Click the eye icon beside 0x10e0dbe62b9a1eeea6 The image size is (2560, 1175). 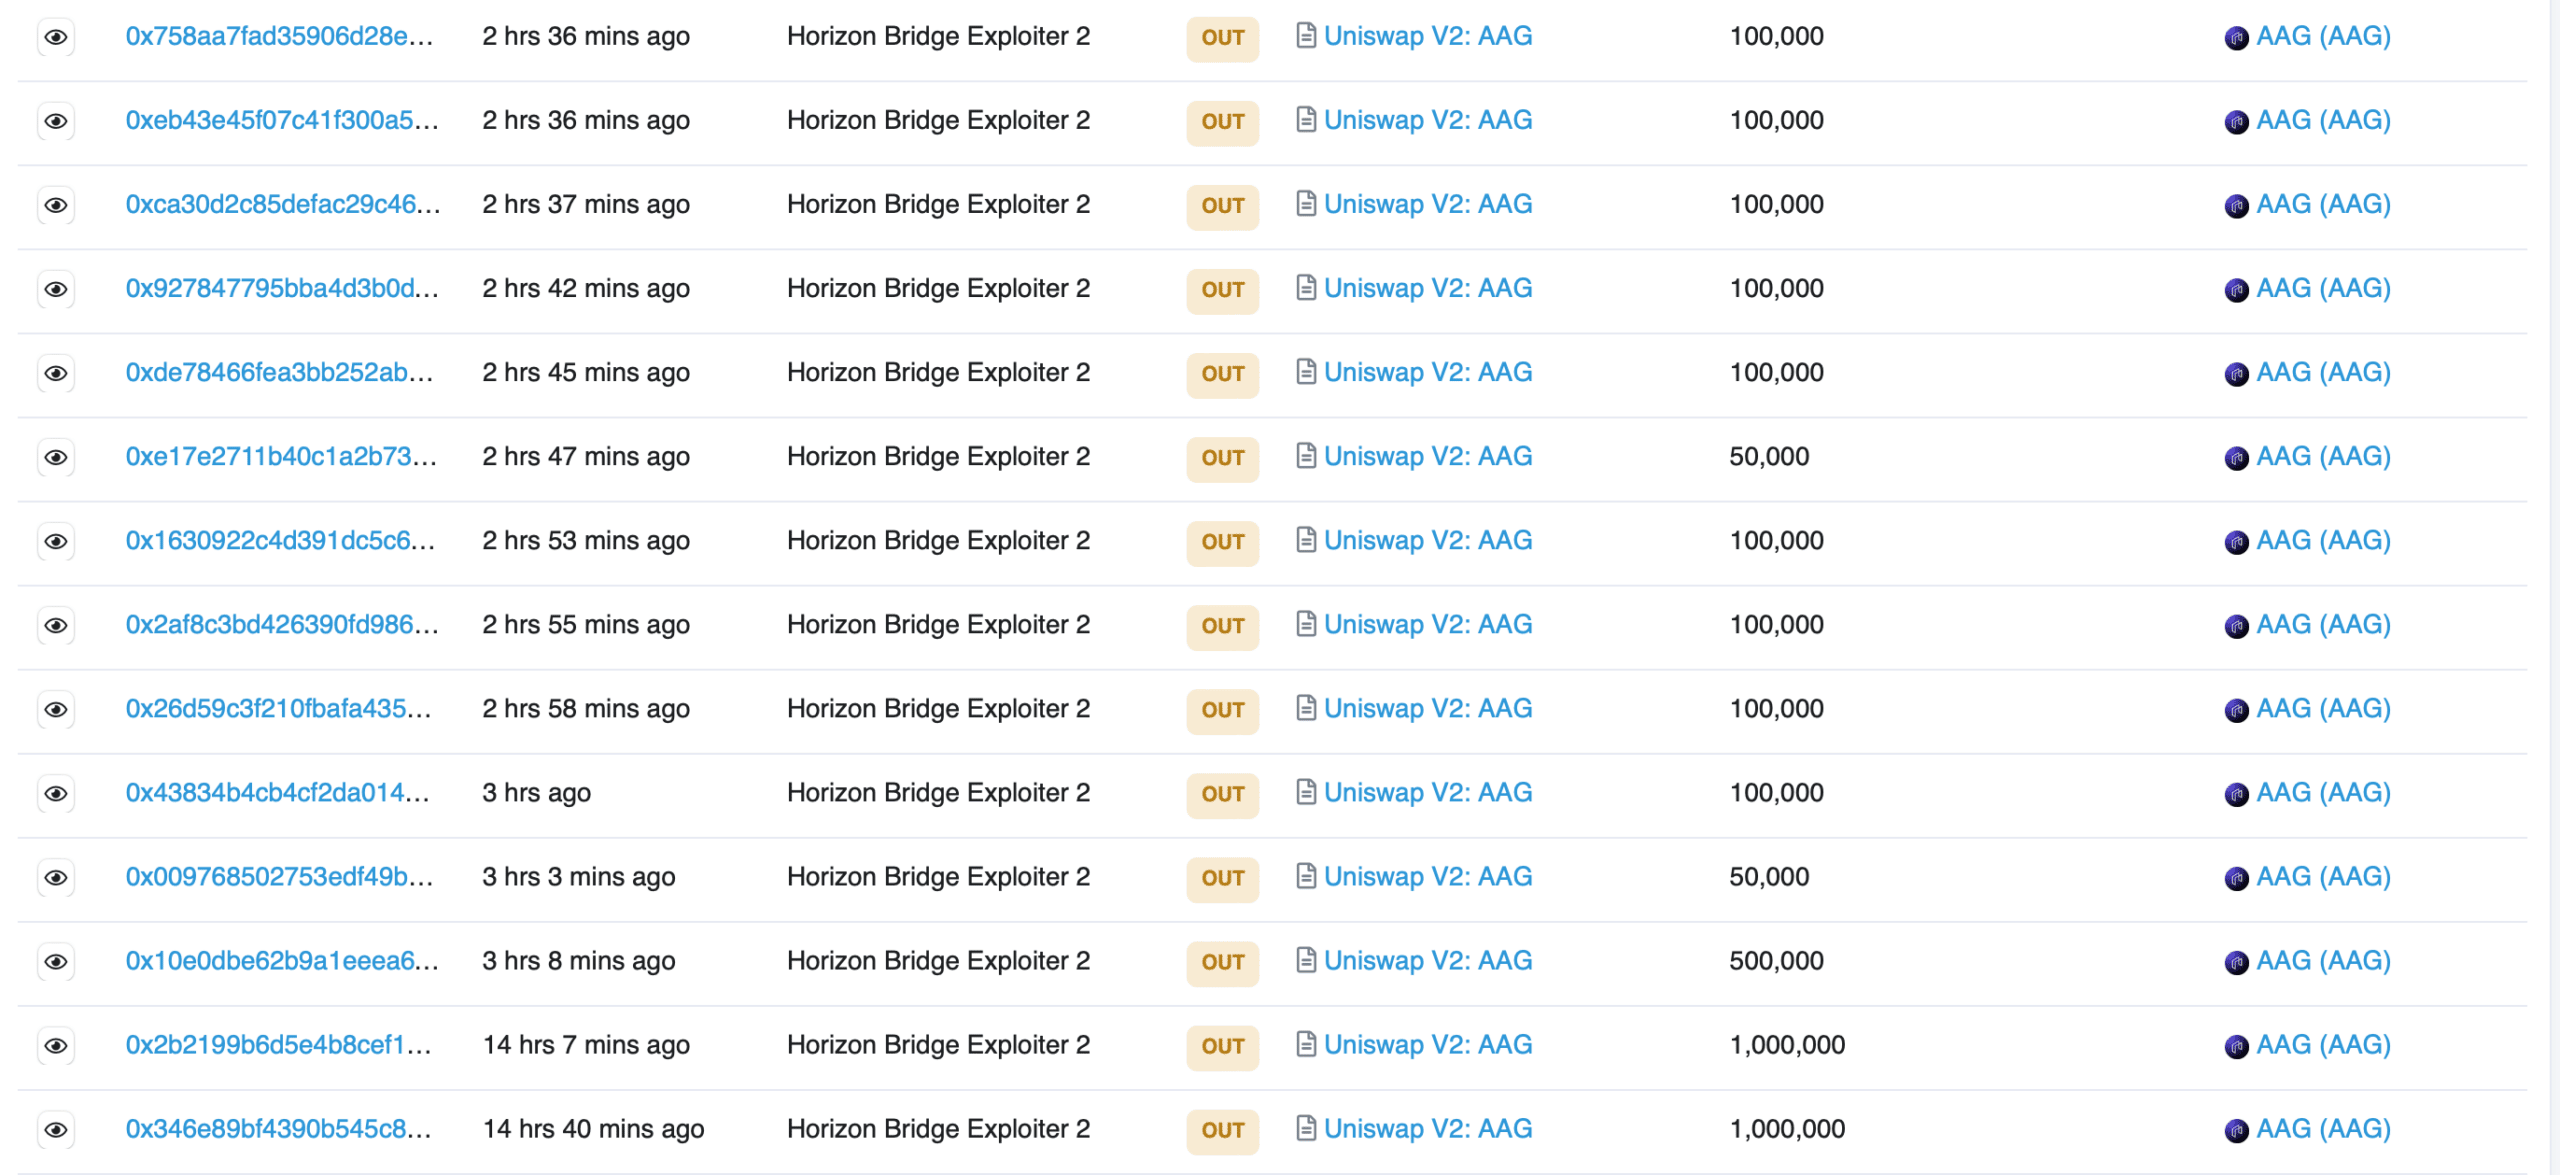click(56, 961)
